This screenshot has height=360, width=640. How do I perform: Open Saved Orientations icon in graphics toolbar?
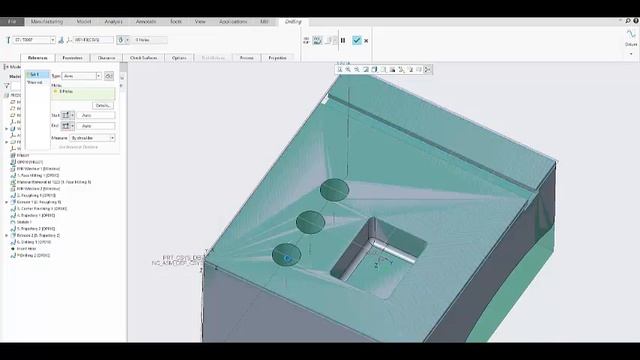point(383,69)
